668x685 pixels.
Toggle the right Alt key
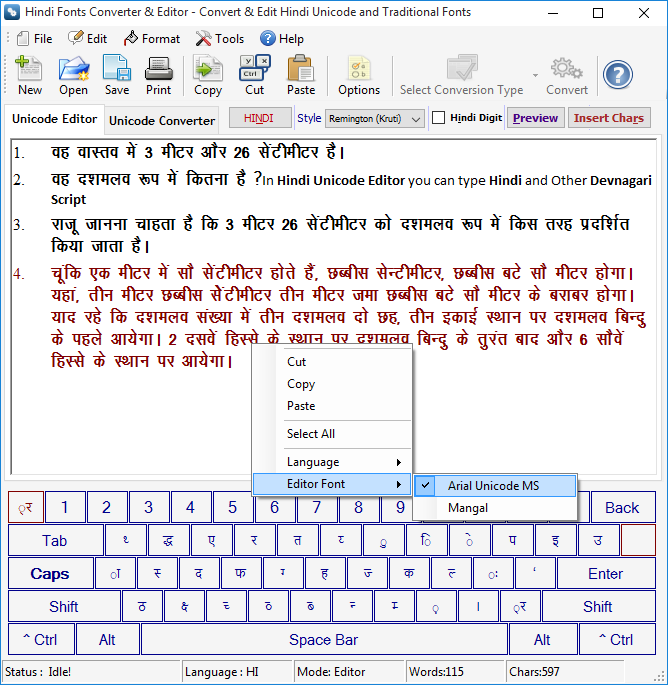(543, 640)
